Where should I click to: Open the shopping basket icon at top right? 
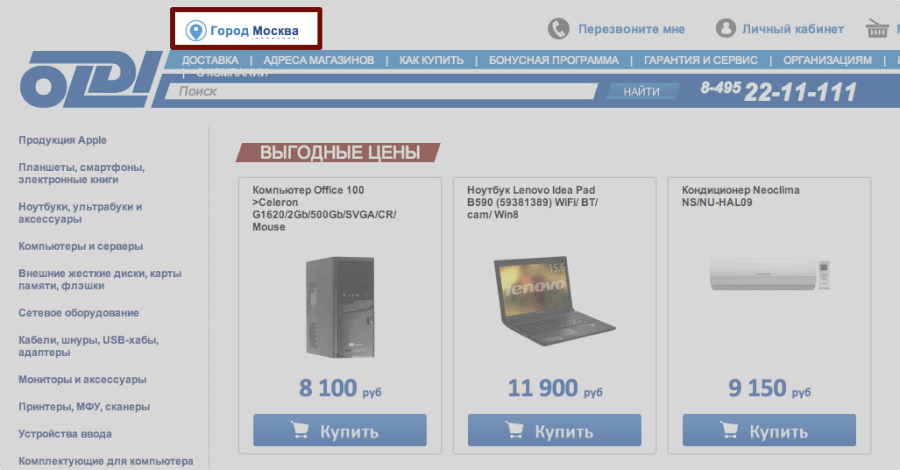877,28
